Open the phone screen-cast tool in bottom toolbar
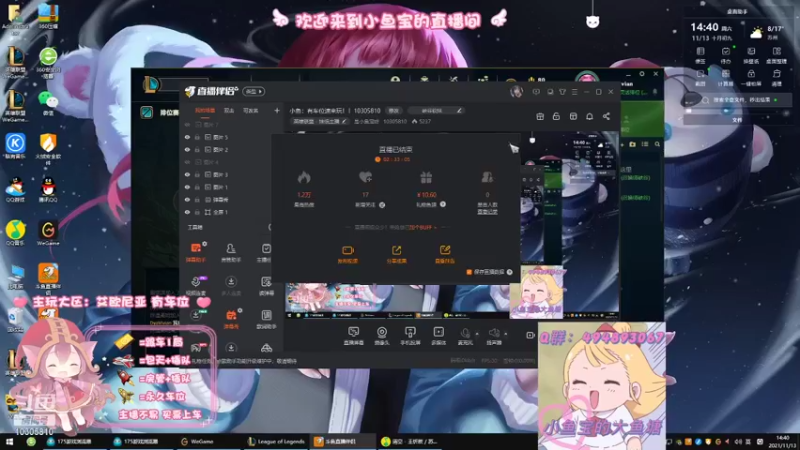800x450 pixels. 410,336
